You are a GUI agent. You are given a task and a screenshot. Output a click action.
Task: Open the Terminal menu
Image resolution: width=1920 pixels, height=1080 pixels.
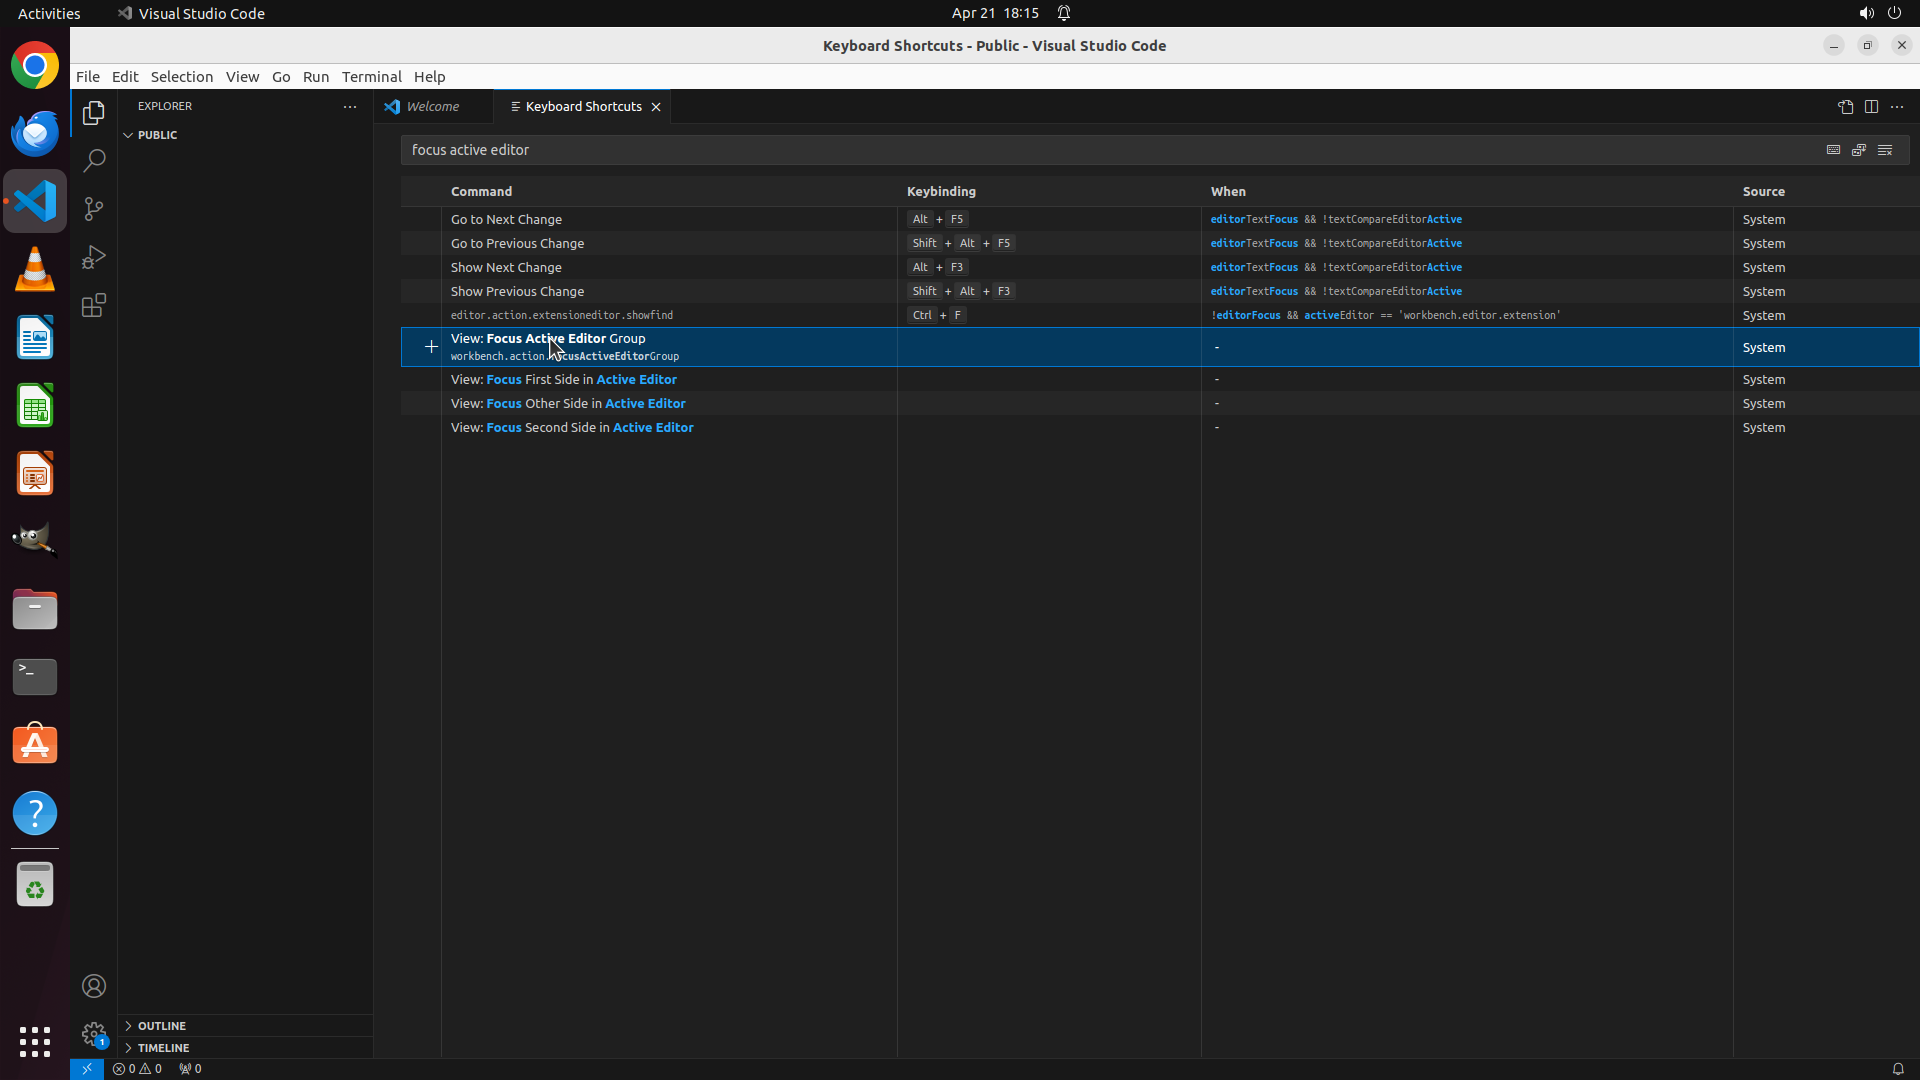(x=371, y=77)
